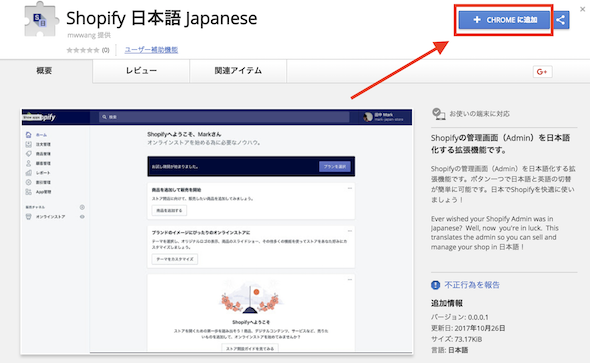Click the report abuse exclamation icon
This screenshot has width=590, height=363.
click(435, 285)
